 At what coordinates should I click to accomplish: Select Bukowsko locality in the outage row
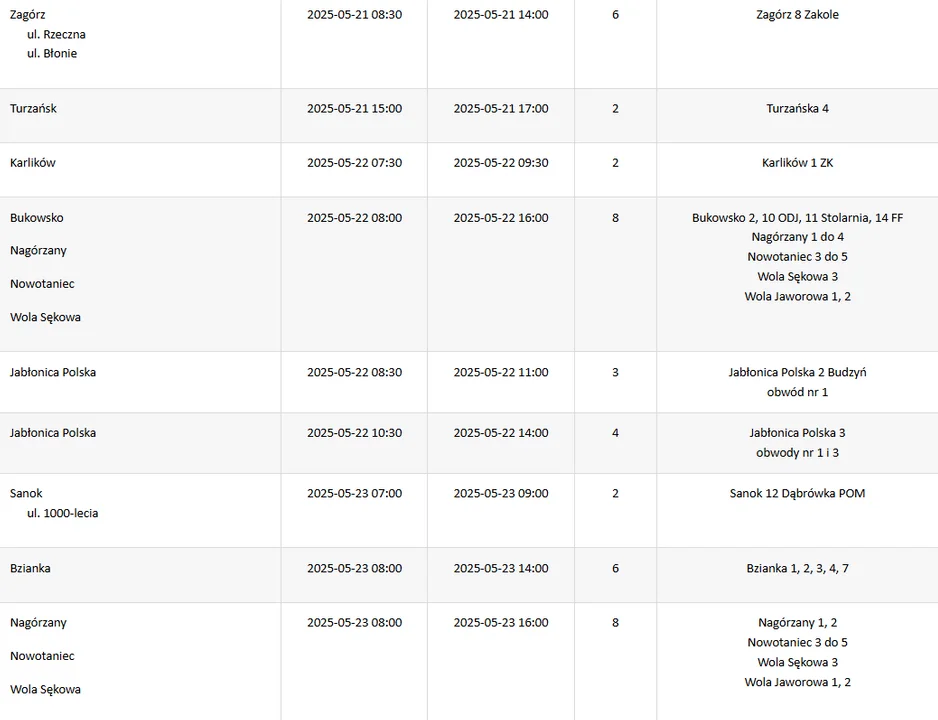36,218
